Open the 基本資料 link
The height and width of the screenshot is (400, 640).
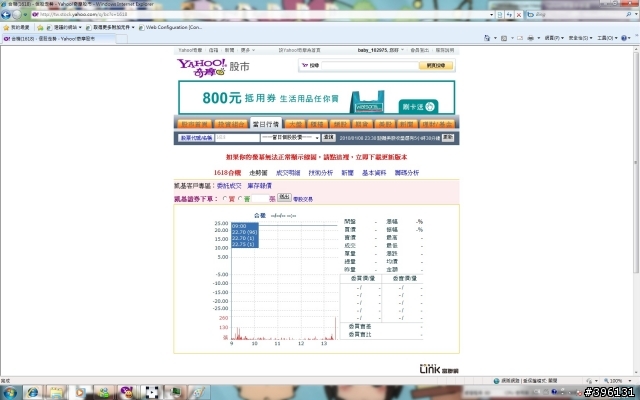point(374,173)
